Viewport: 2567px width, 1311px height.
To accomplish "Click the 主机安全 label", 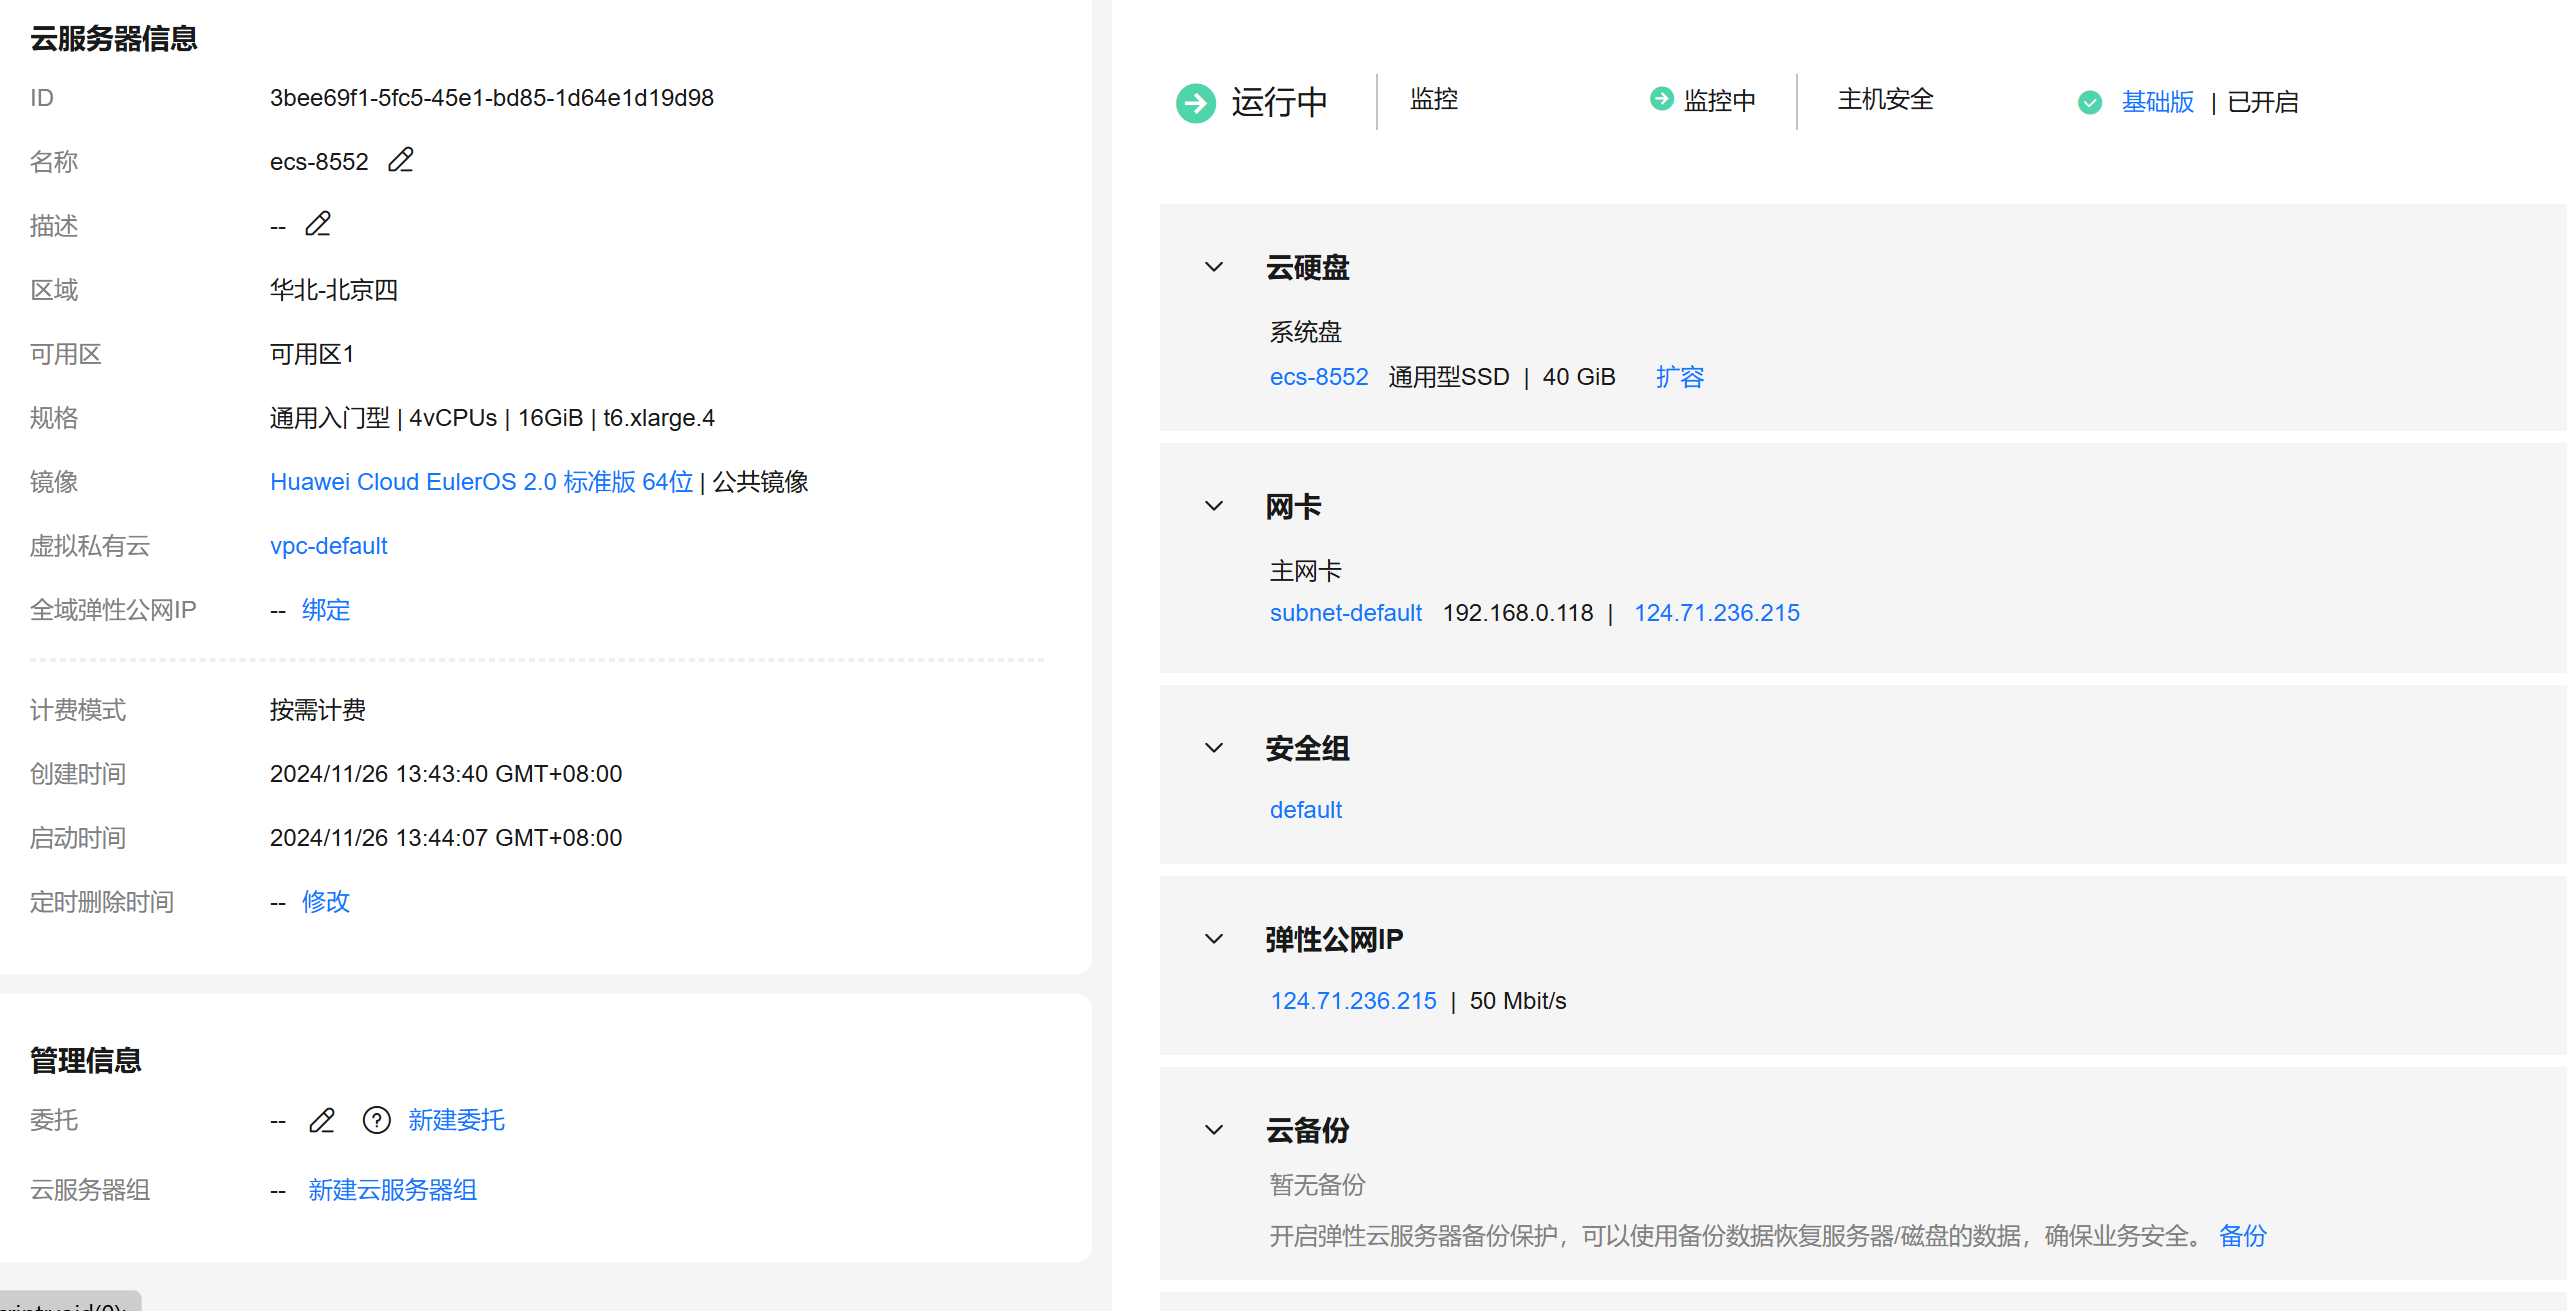I will 1886,99.
